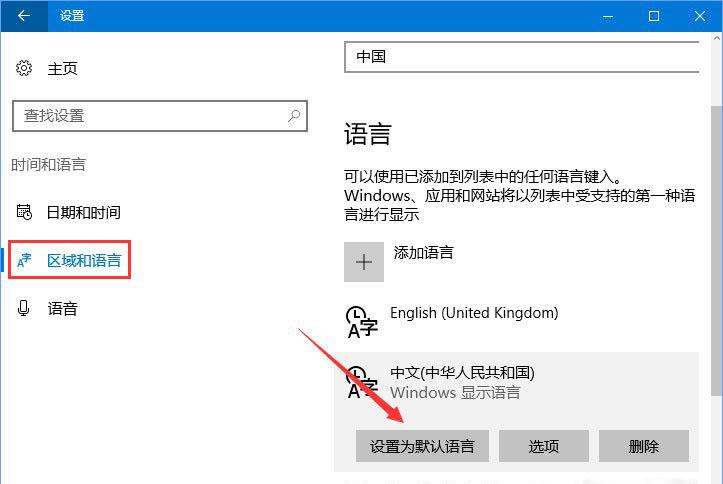Click the 中文(中华人民共和国) language icon
The height and width of the screenshot is (484, 723).
[x=362, y=382]
